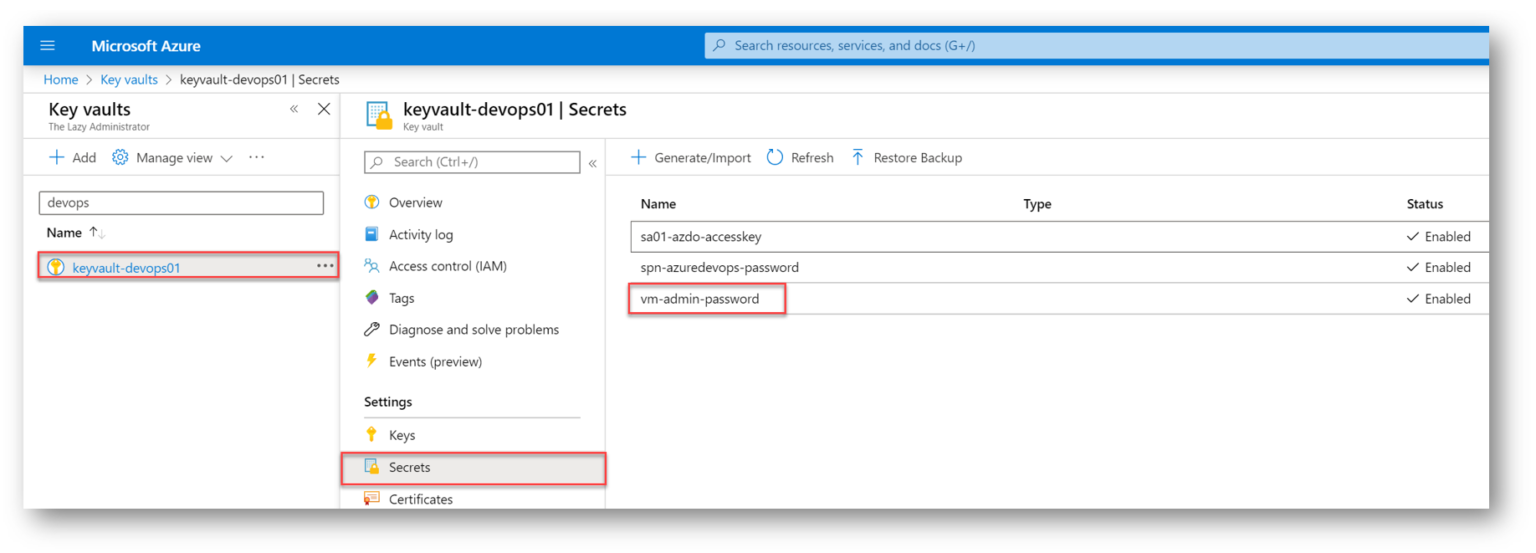Click the Name column header in secrets table
Screen dimensions: 1536x553
coord(658,204)
